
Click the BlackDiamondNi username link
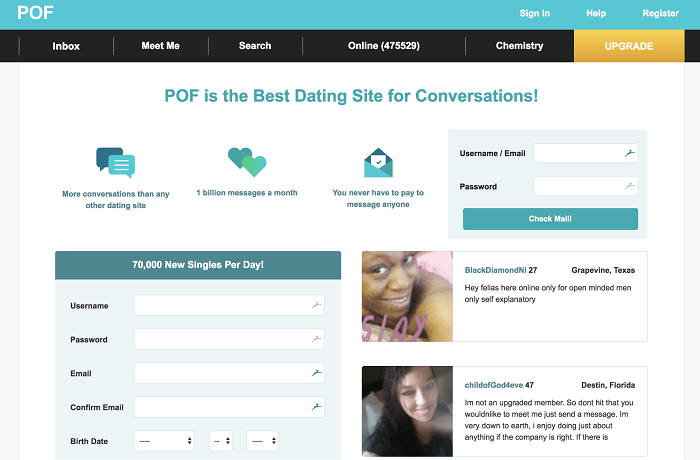[496, 270]
